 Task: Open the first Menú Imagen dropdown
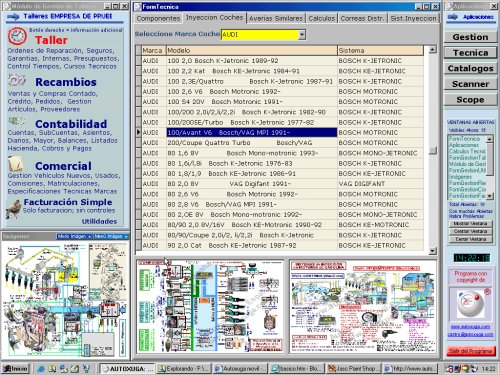(x=74, y=236)
